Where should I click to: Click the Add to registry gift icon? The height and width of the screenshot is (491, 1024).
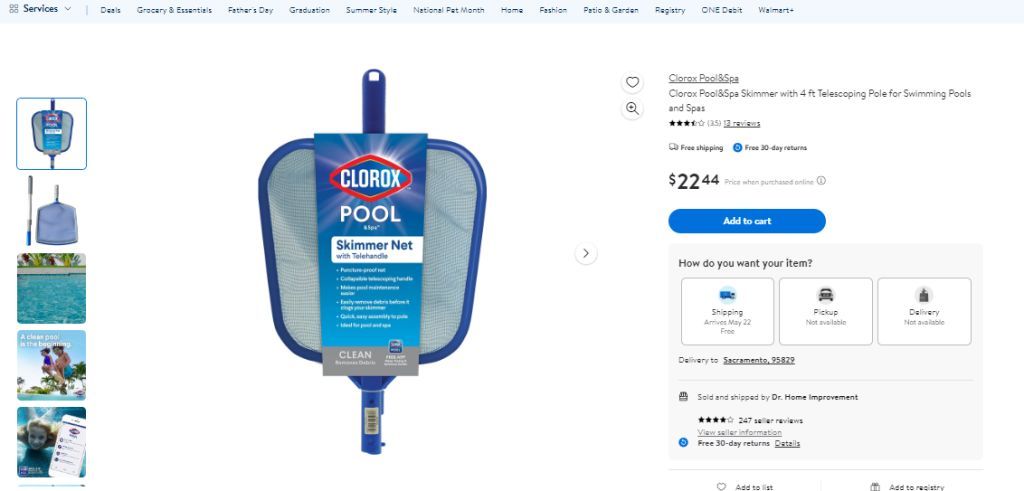coord(875,487)
